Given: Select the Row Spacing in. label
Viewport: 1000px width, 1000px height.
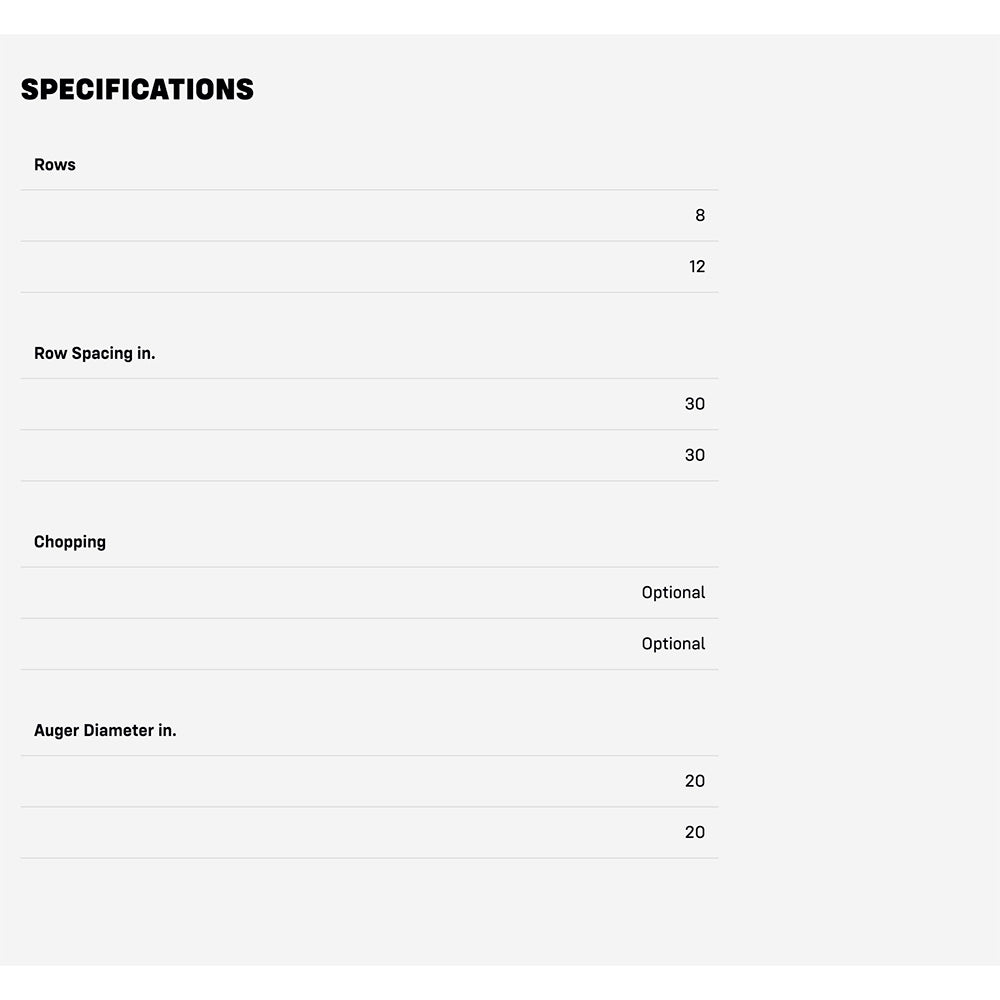Looking at the screenshot, I should 95,354.
